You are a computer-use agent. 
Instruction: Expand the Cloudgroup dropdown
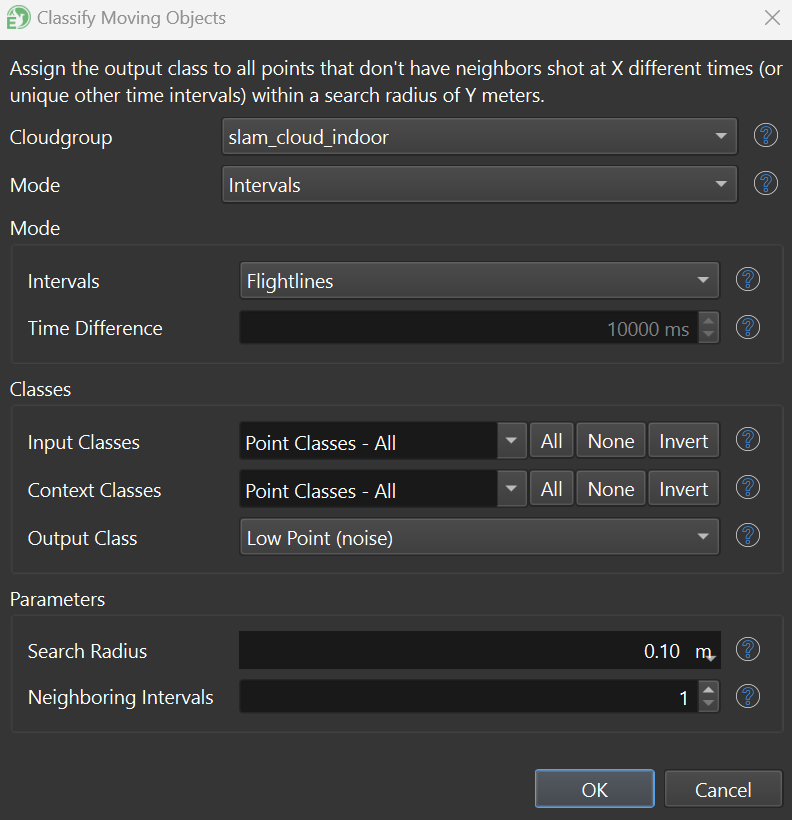[479, 137]
